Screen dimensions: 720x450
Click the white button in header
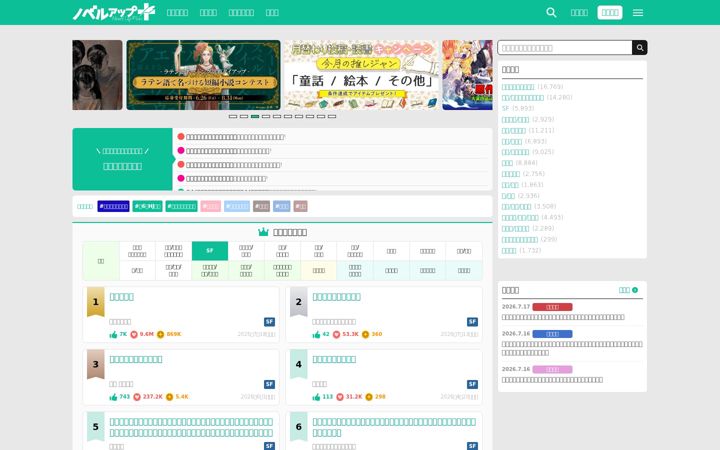point(610,12)
